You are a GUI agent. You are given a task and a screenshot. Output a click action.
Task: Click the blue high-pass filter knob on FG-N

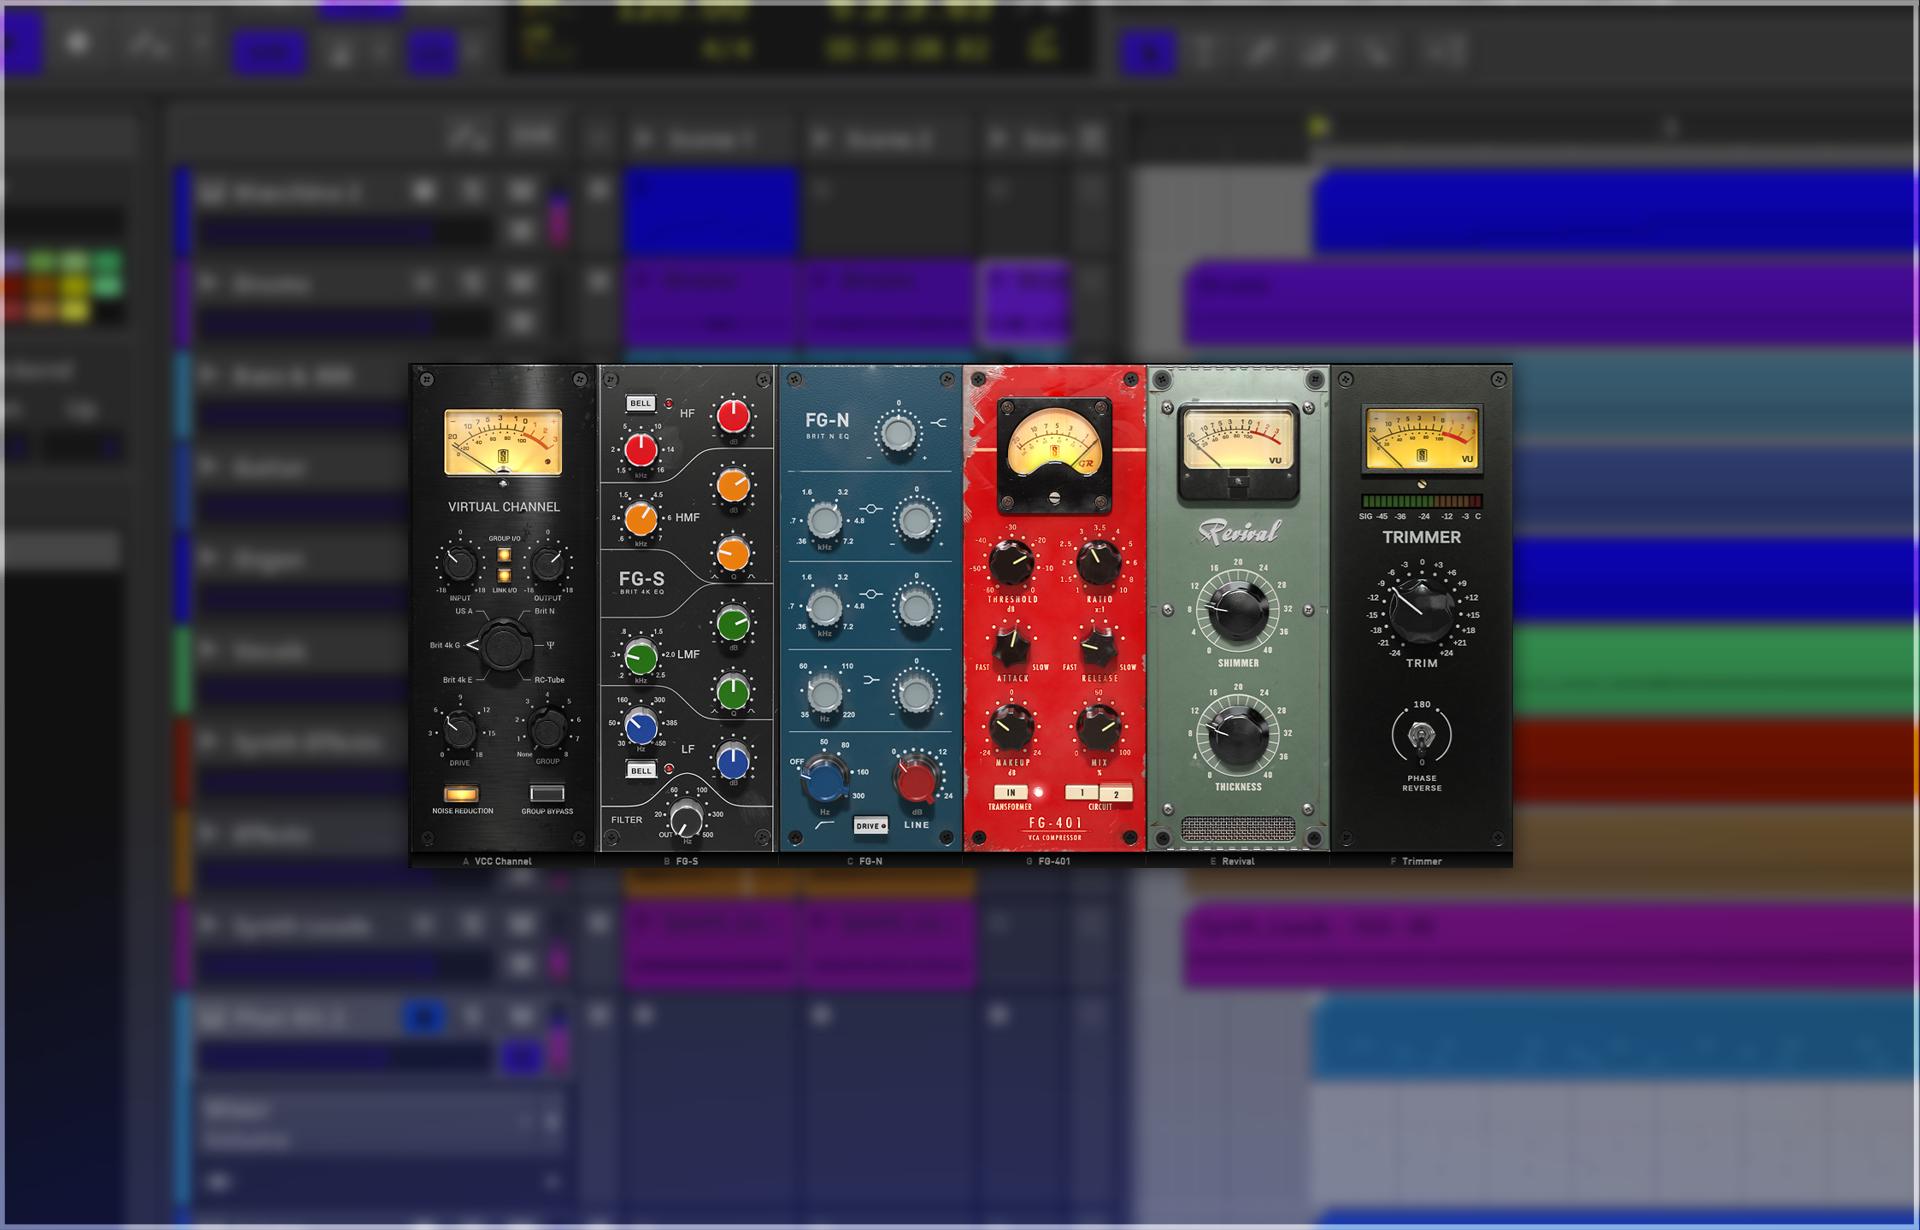pos(825,779)
